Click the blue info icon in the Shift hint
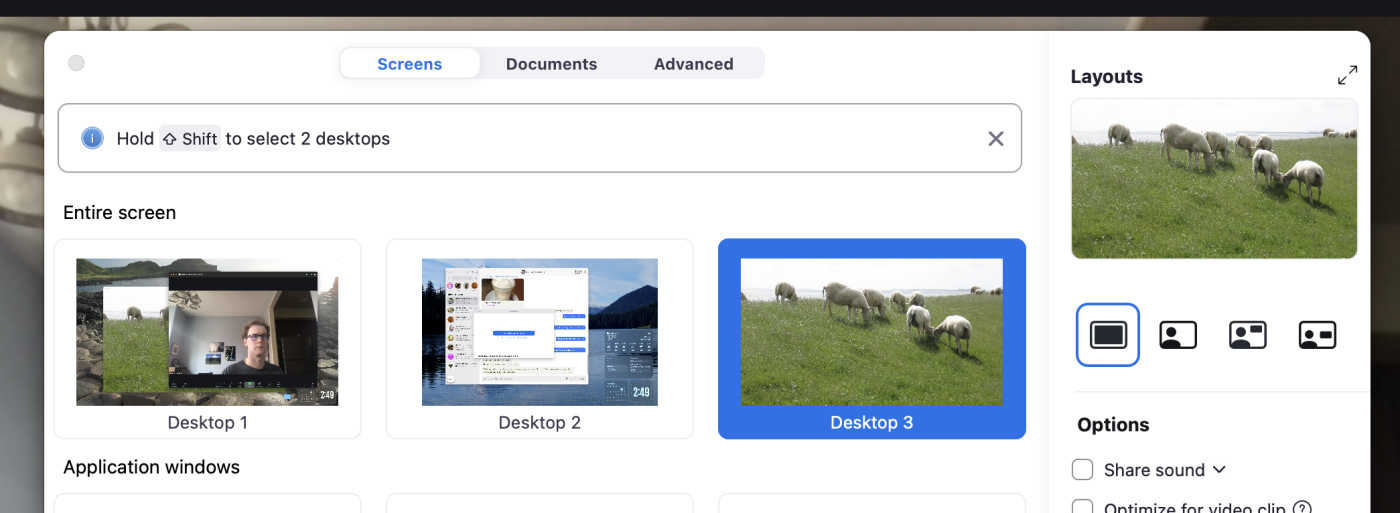 pyautogui.click(x=92, y=138)
